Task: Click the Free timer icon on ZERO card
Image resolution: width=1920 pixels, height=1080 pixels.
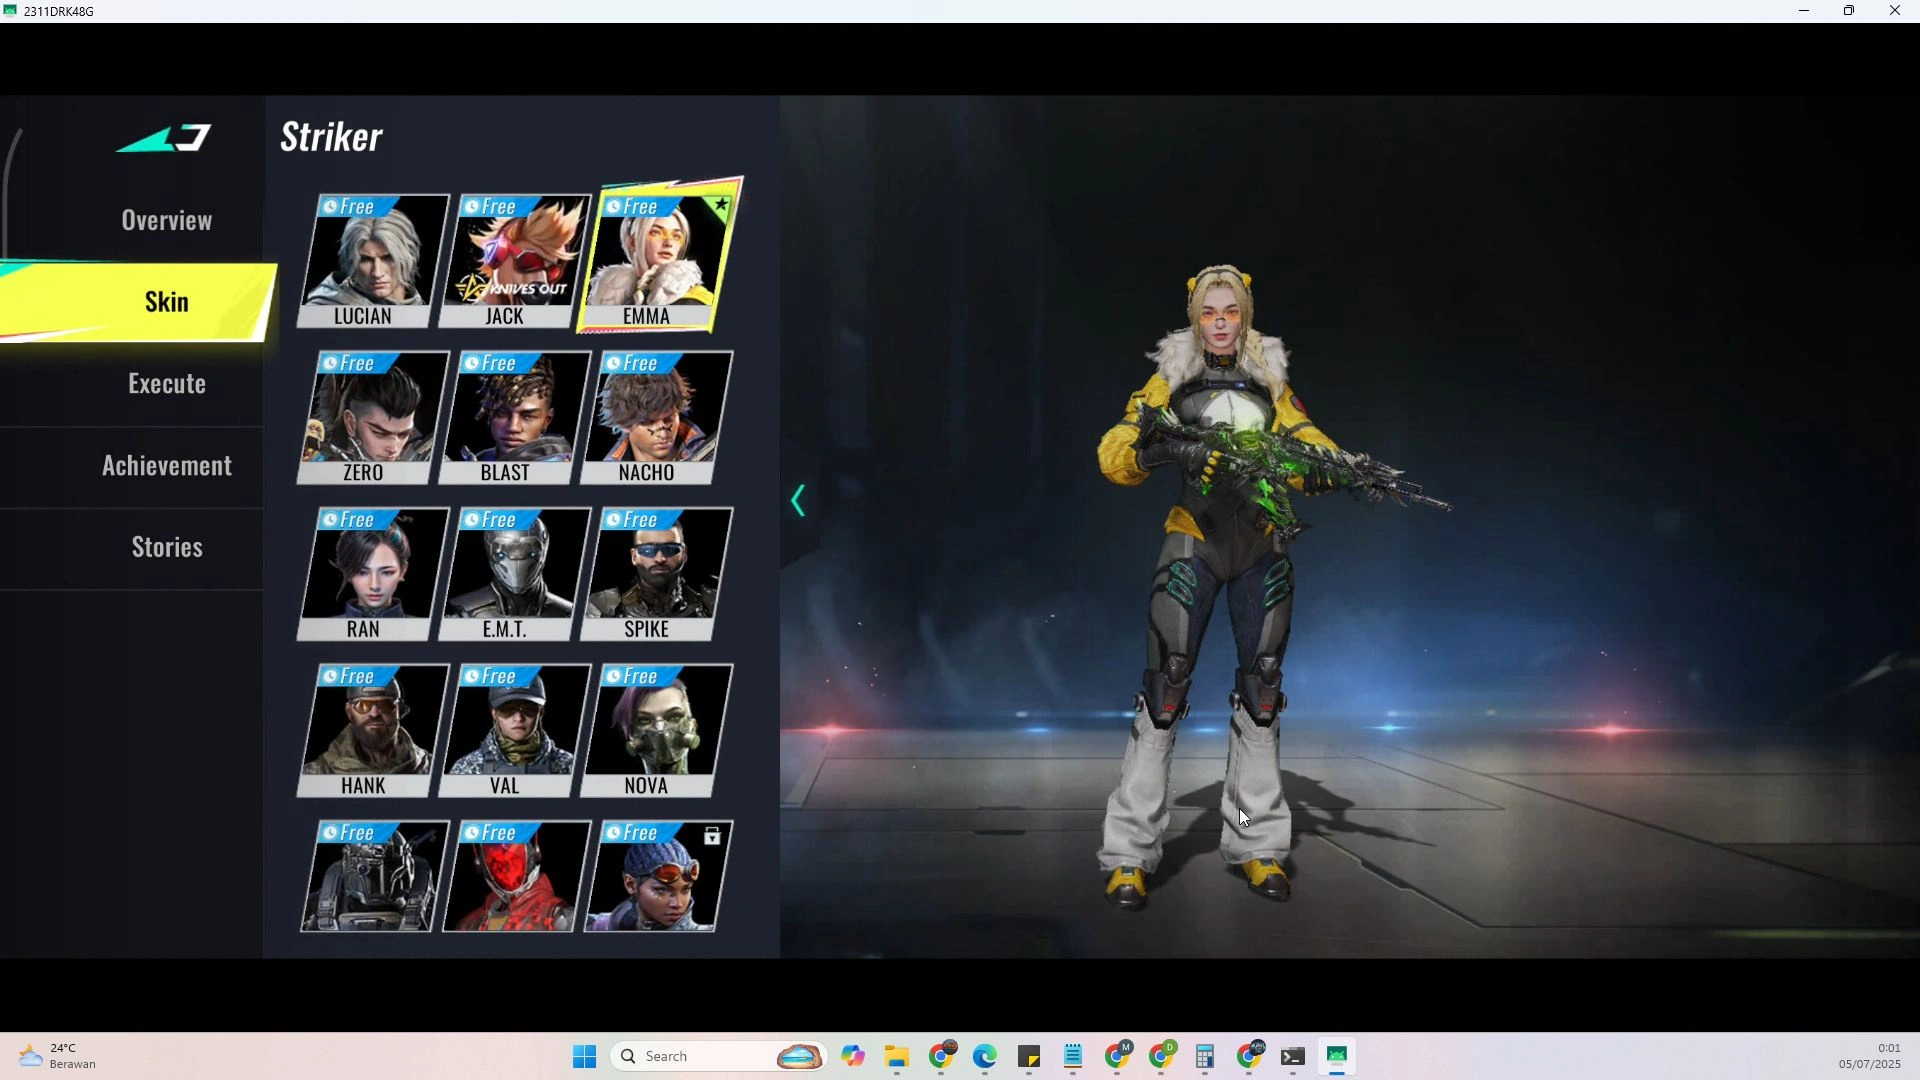Action: click(x=329, y=364)
